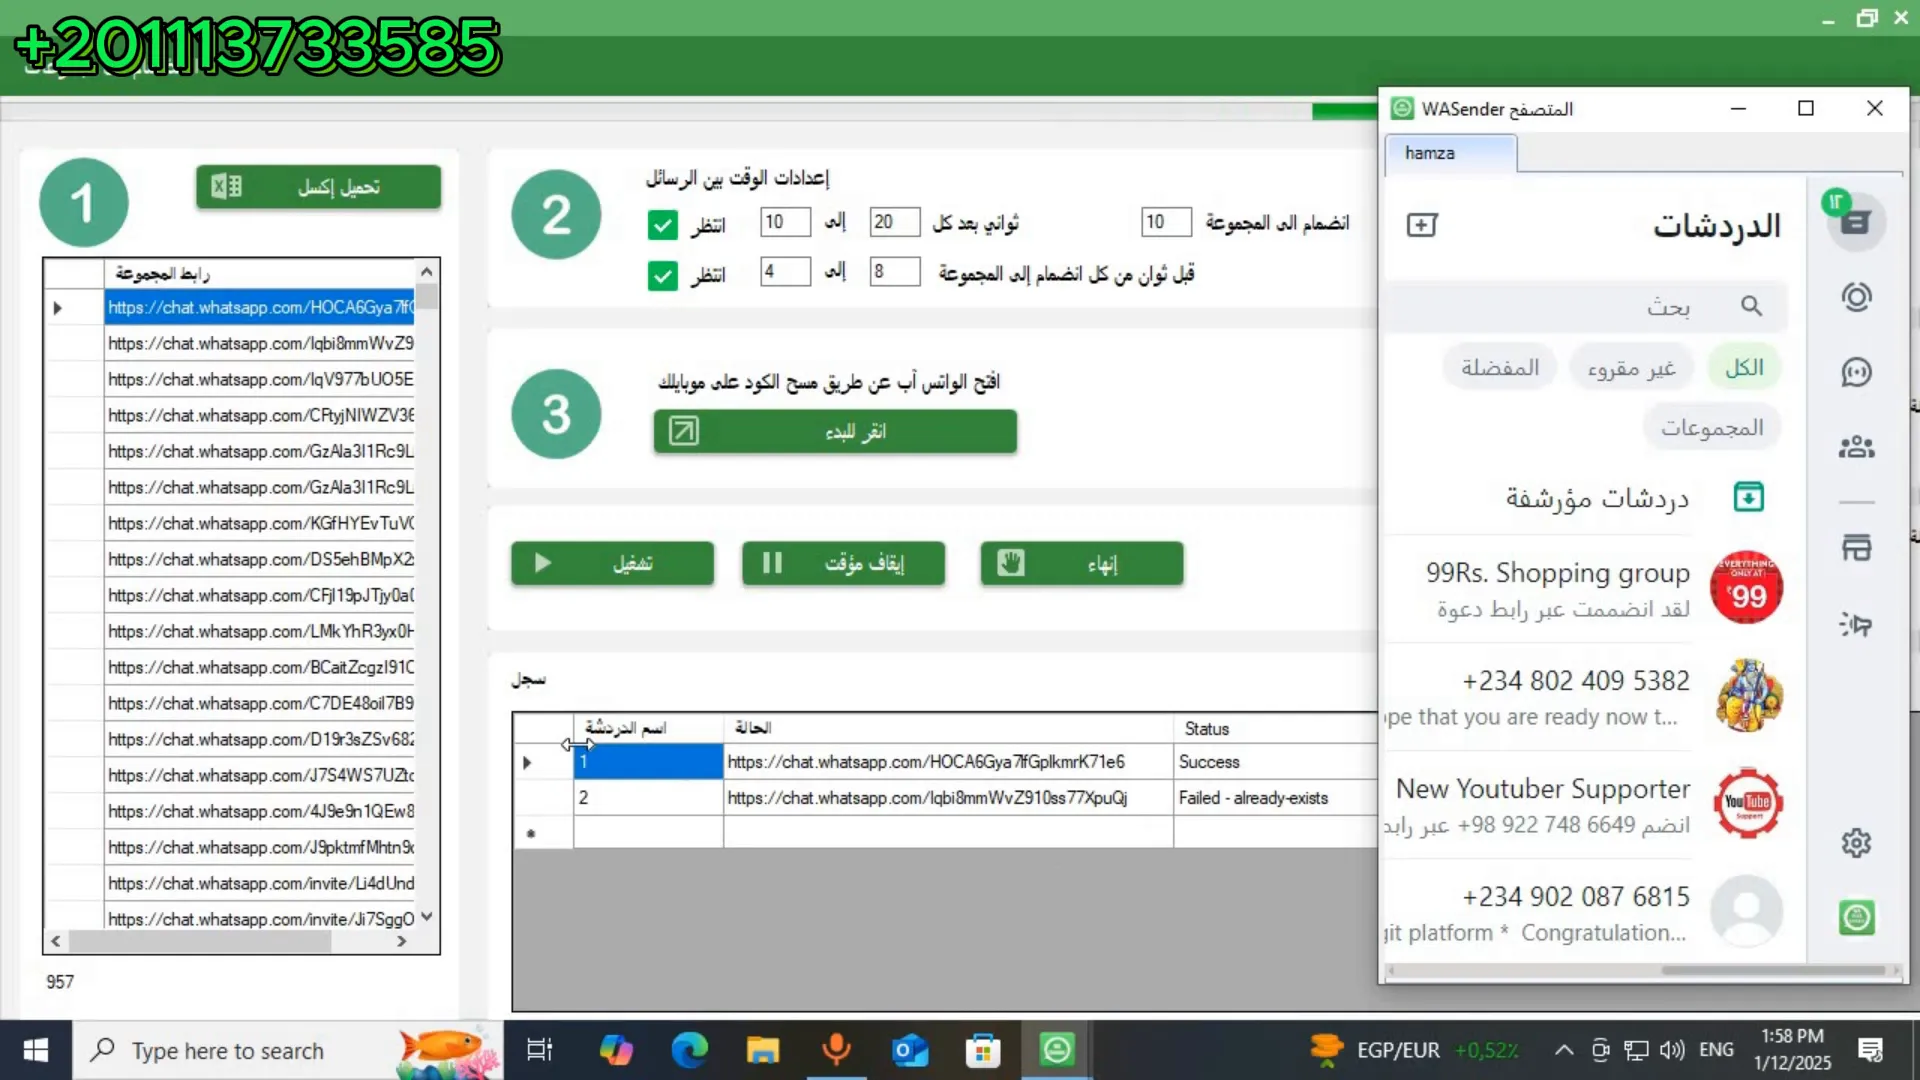Open the Channels icon in the sidebar
This screenshot has height=1080, width=1920.
pyautogui.click(x=1856, y=372)
